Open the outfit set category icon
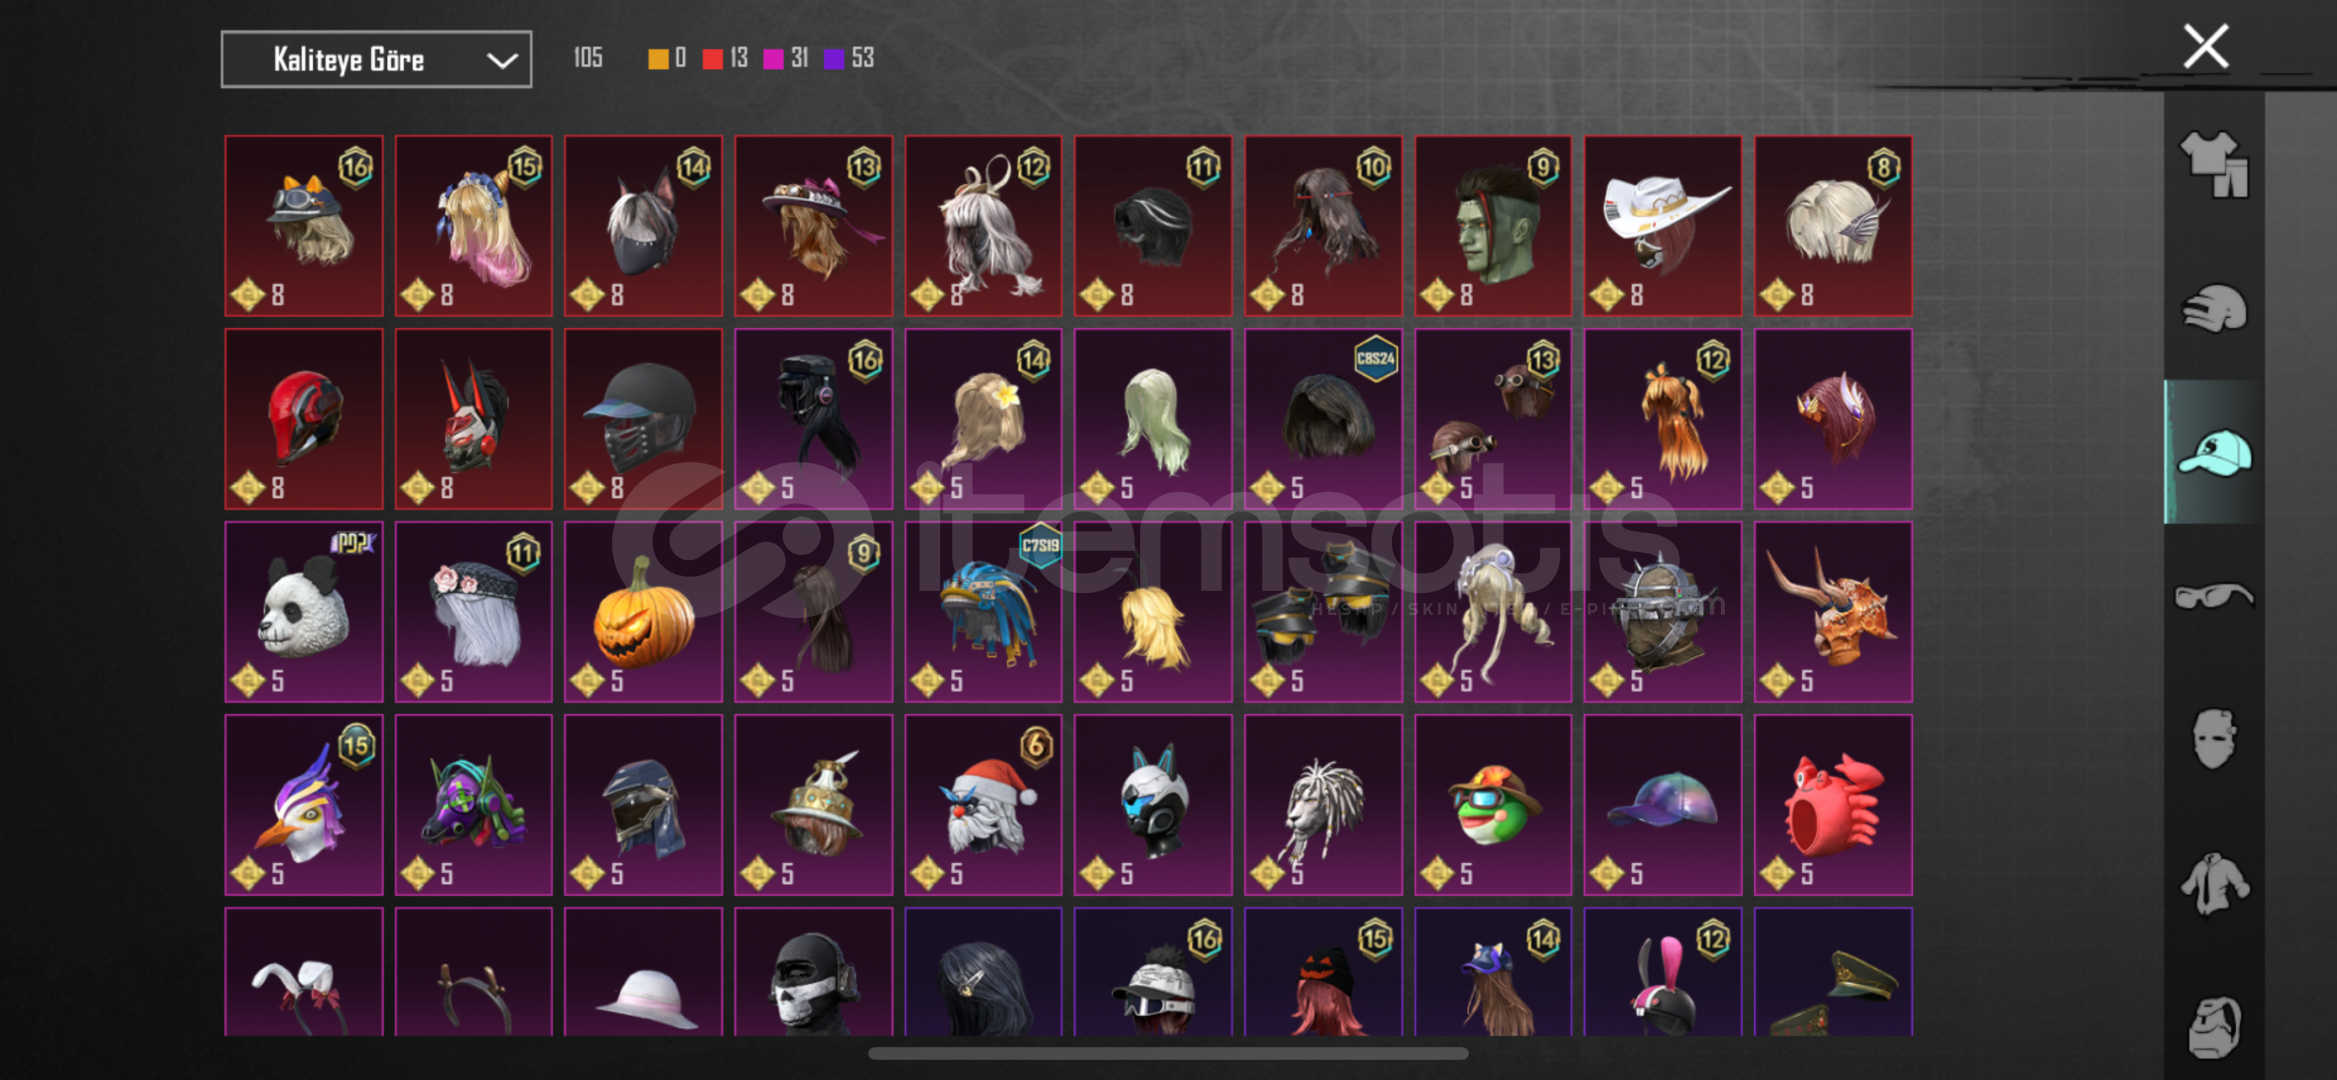 coord(2214,164)
